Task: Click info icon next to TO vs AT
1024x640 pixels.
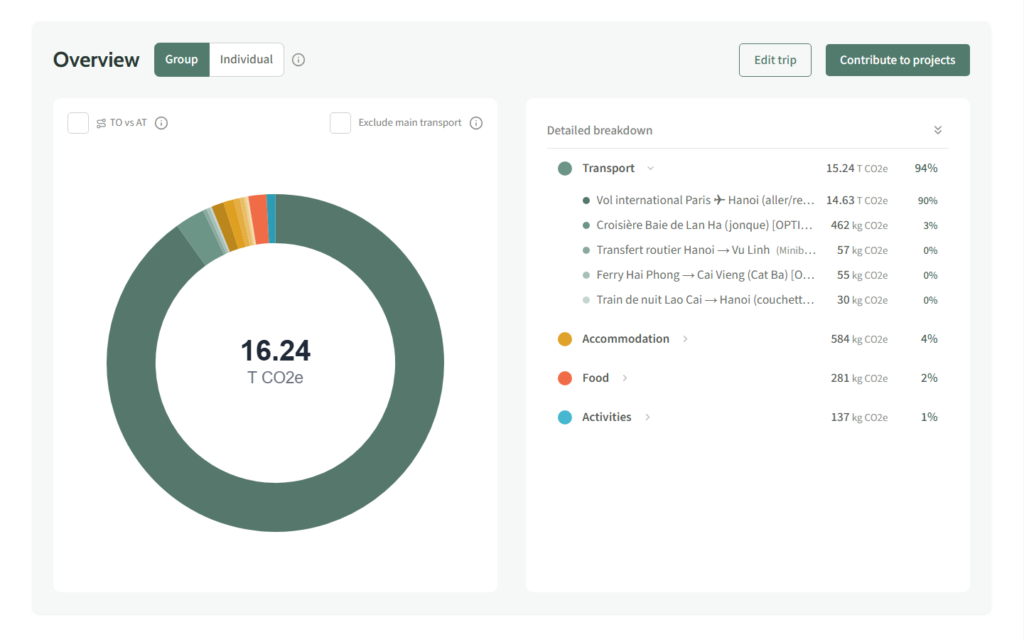Action: (x=161, y=123)
